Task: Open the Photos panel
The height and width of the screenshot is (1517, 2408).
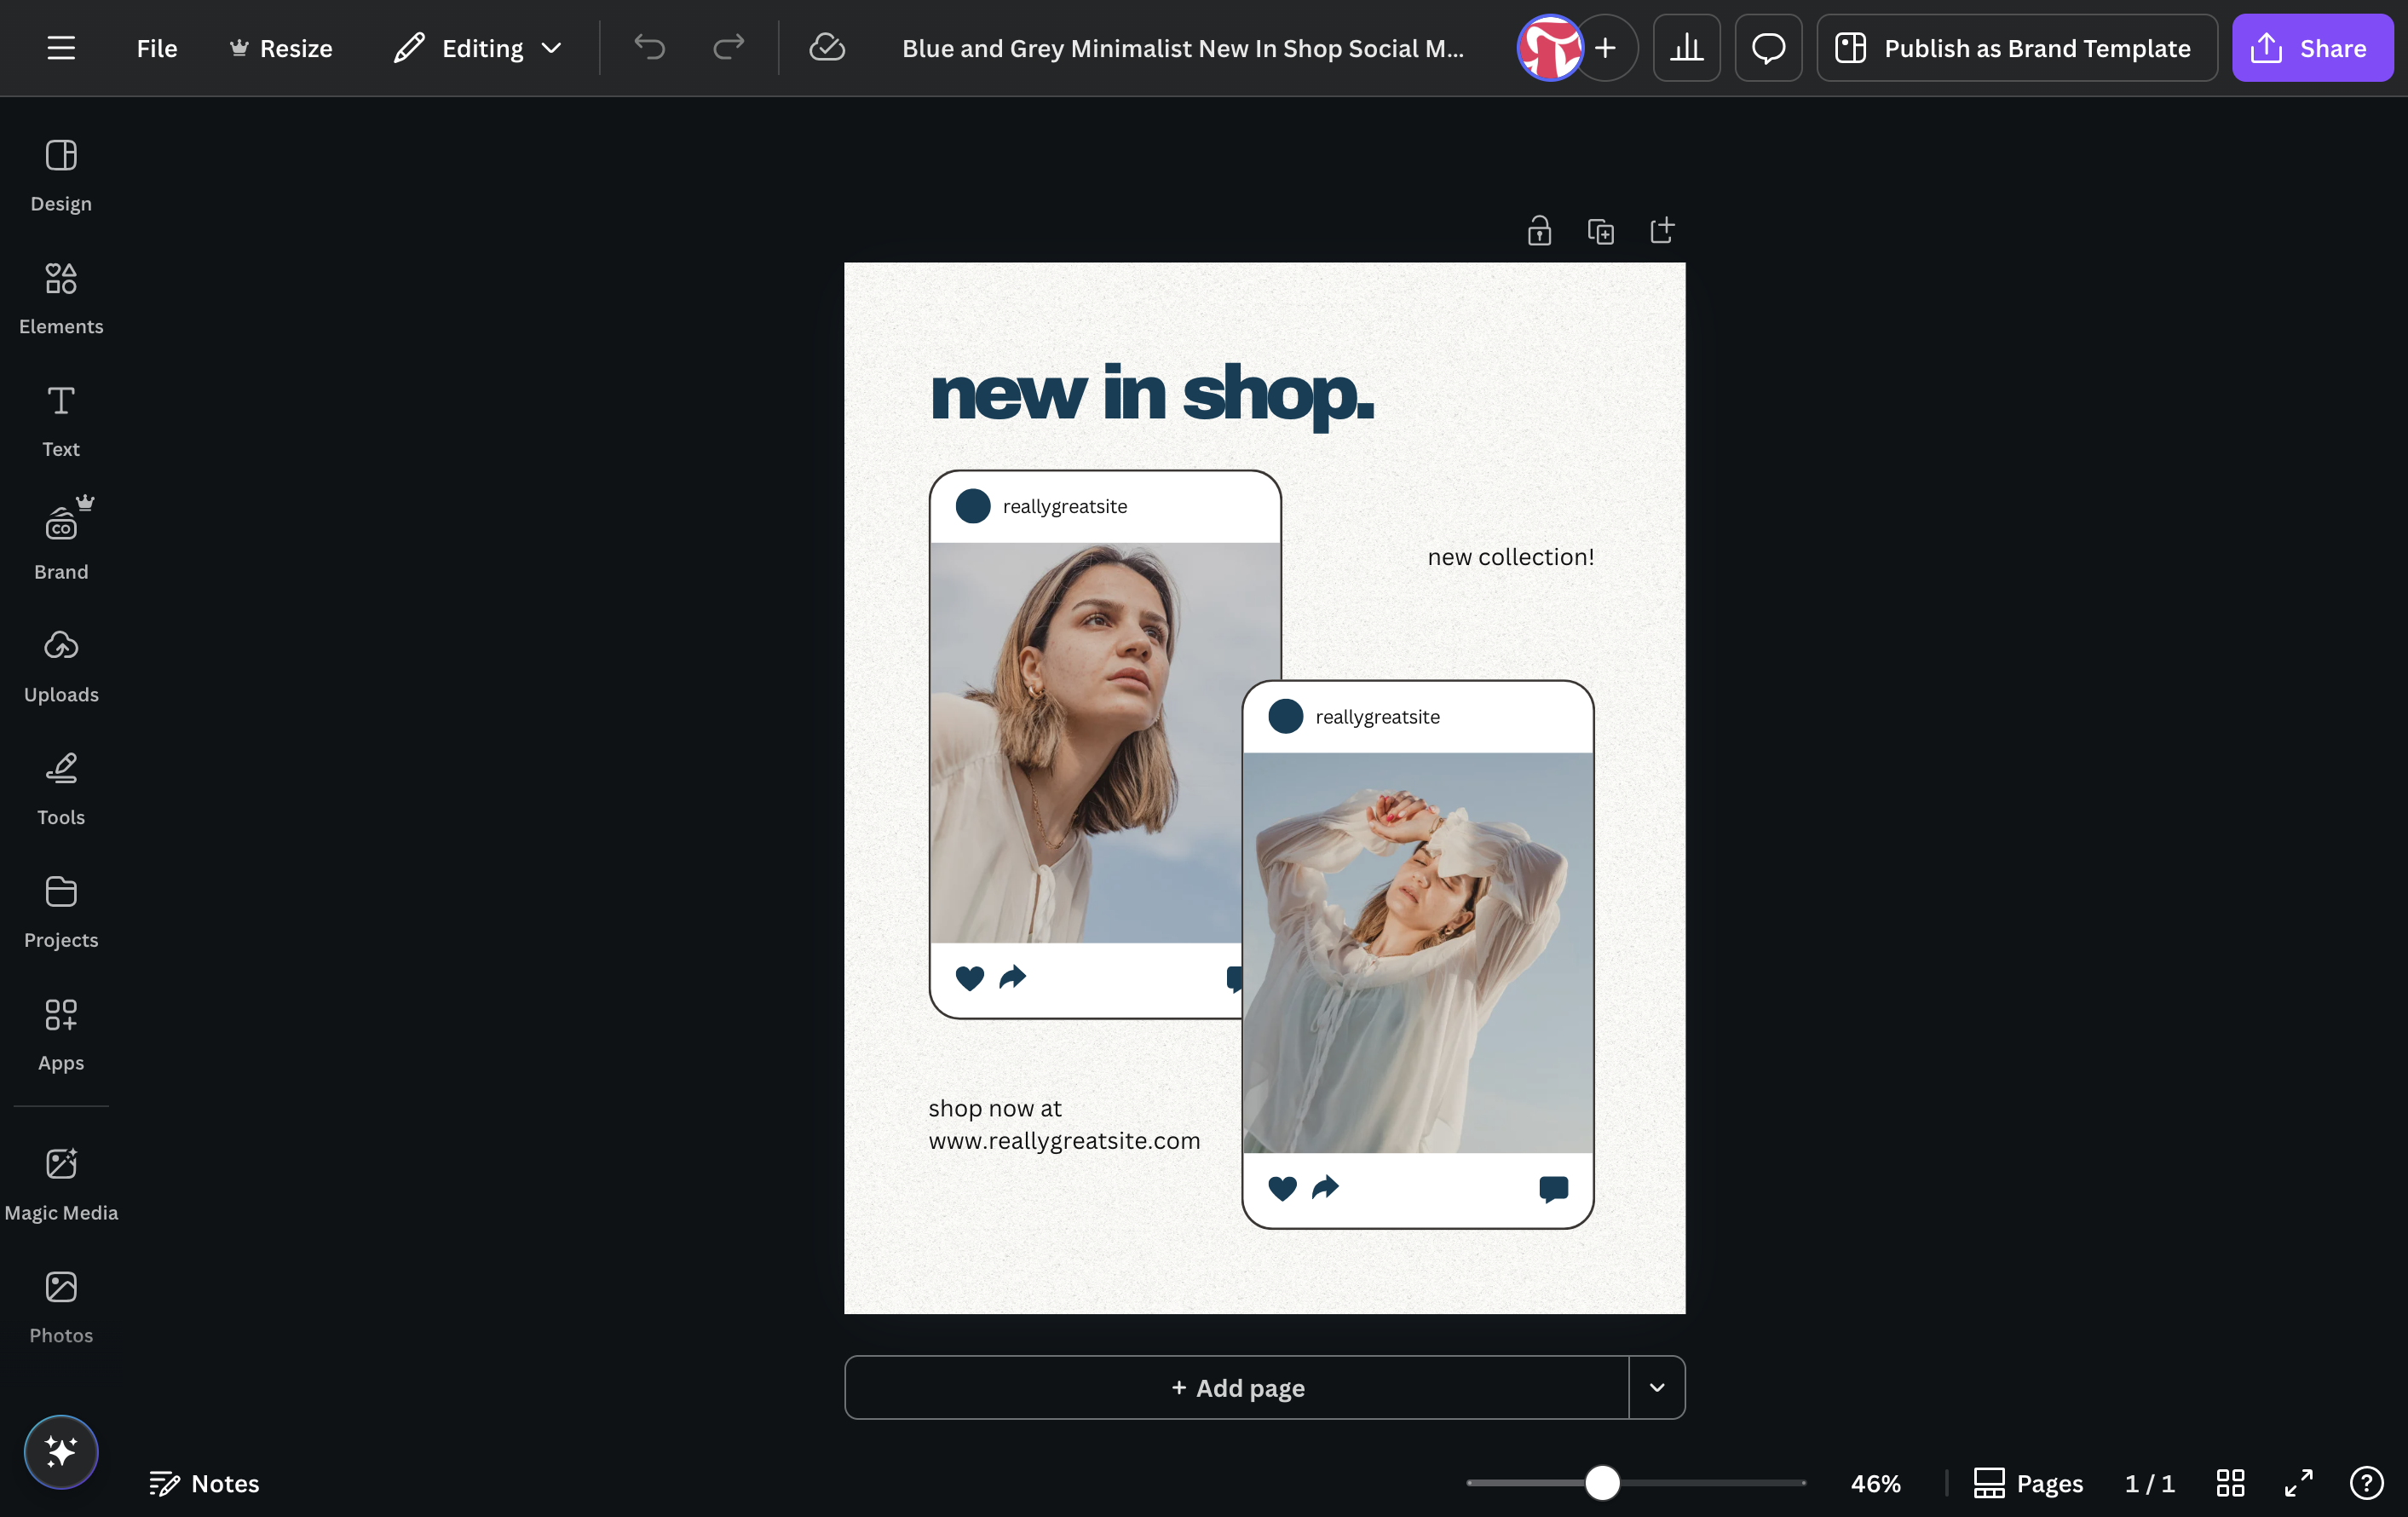Action: point(61,1307)
